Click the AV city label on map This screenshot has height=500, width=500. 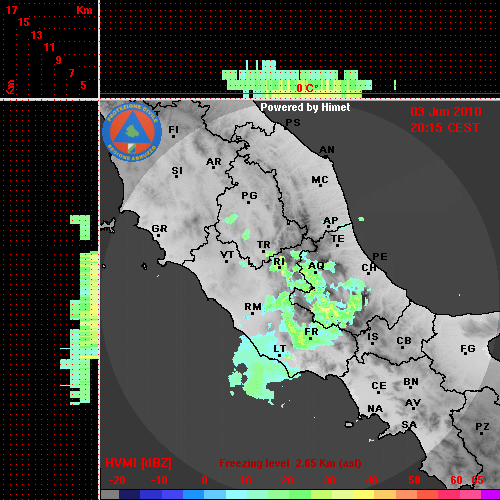(413, 403)
